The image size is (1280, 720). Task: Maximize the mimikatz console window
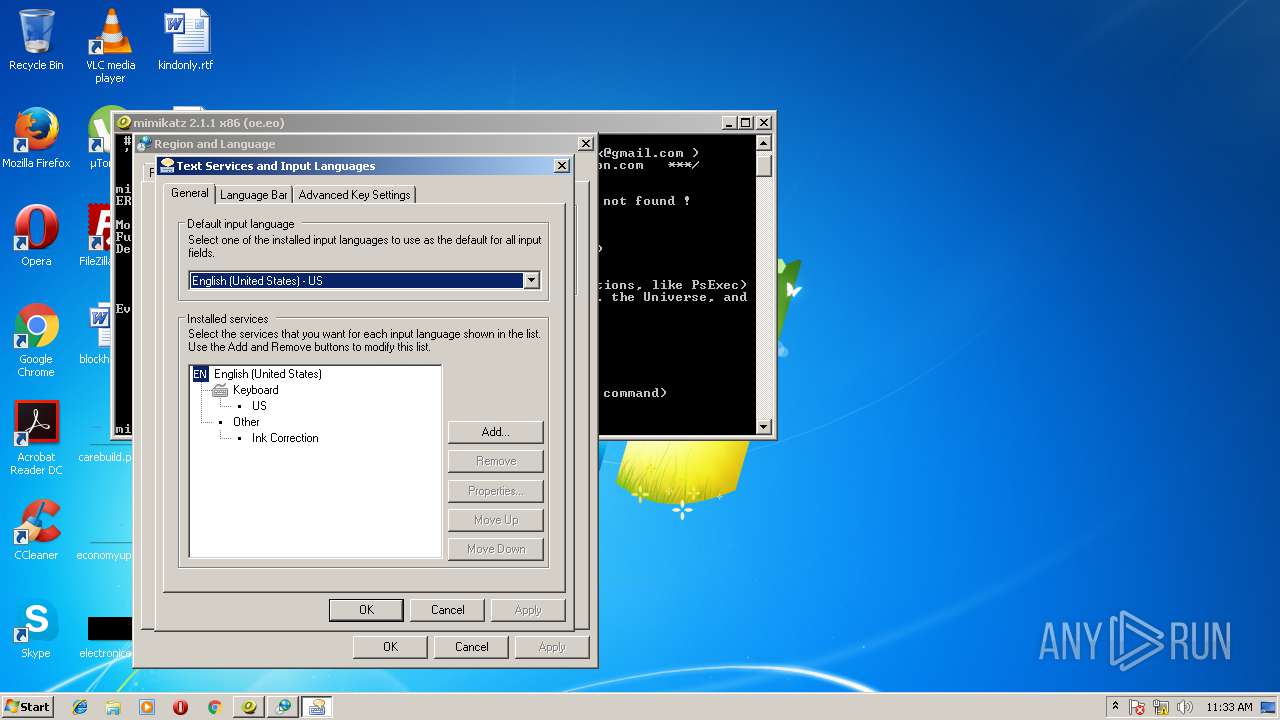click(746, 122)
